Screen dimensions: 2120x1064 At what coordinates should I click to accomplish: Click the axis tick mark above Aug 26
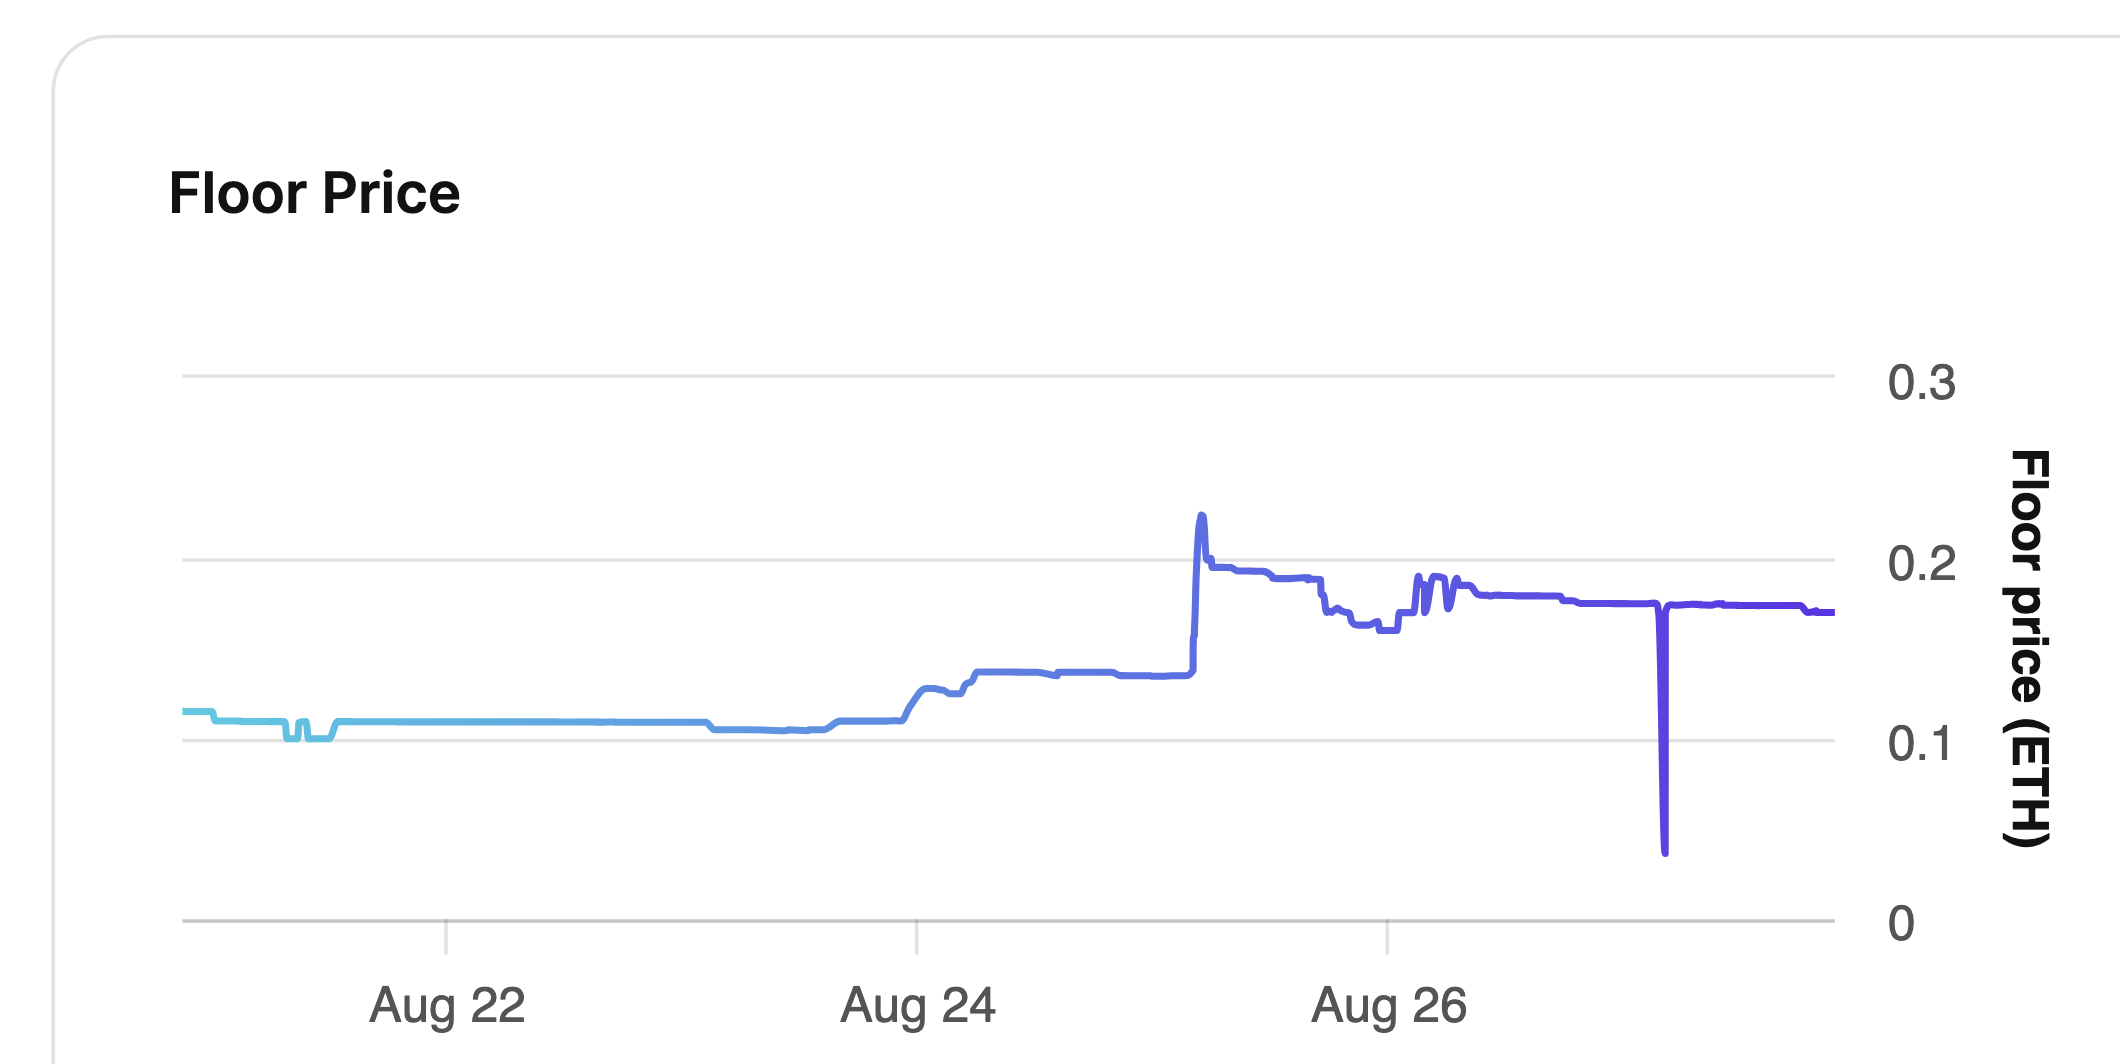(x=1387, y=937)
